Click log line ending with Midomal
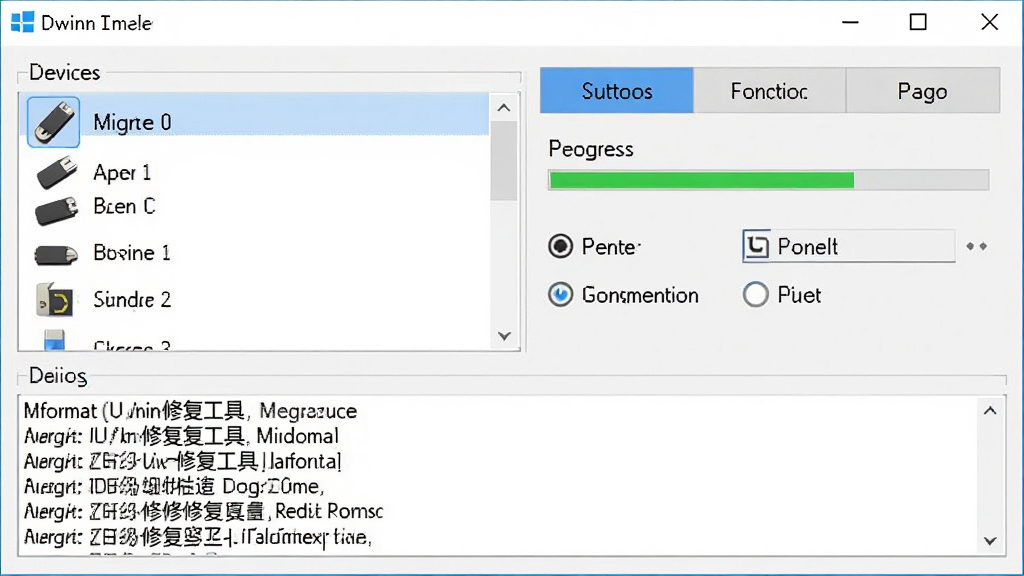The height and width of the screenshot is (576, 1024). click(x=181, y=436)
